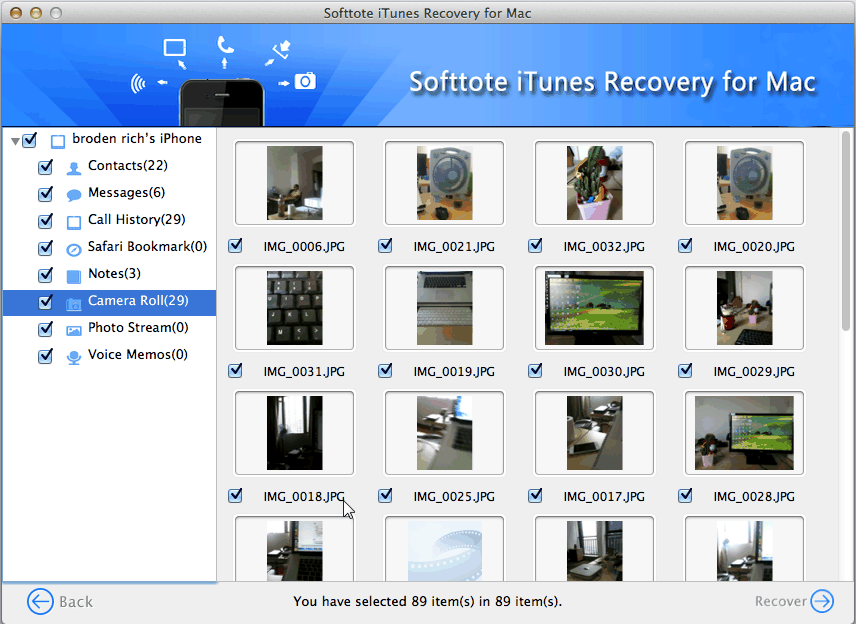The height and width of the screenshot is (624, 856).
Task: Open the IMG_0031.JPG keyboard thumbnail
Action: 294,308
